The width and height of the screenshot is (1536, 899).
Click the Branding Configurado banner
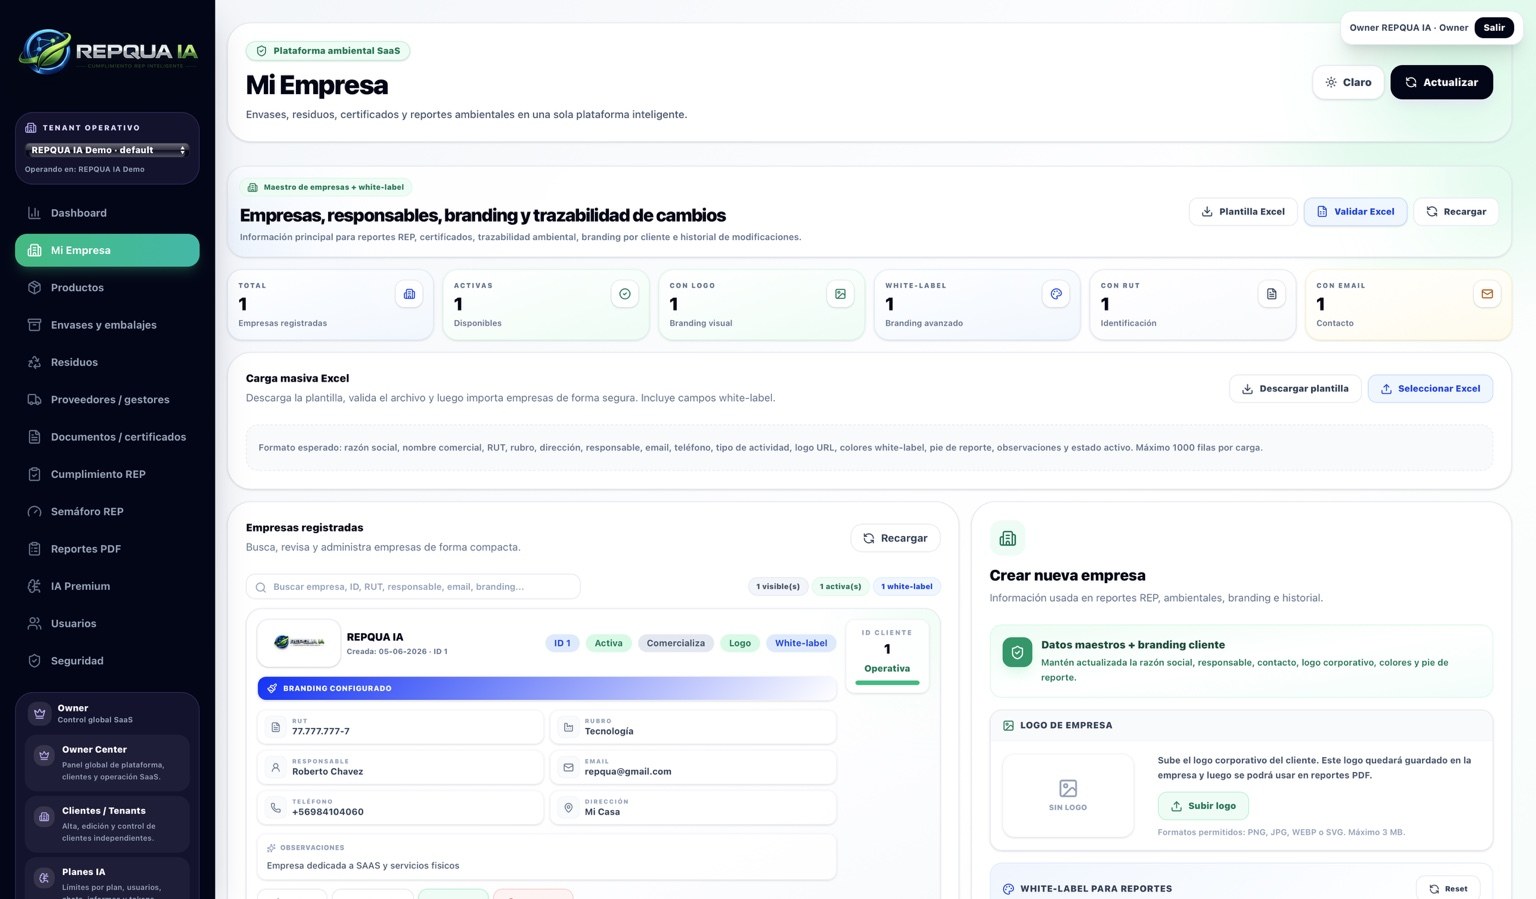pos(546,689)
